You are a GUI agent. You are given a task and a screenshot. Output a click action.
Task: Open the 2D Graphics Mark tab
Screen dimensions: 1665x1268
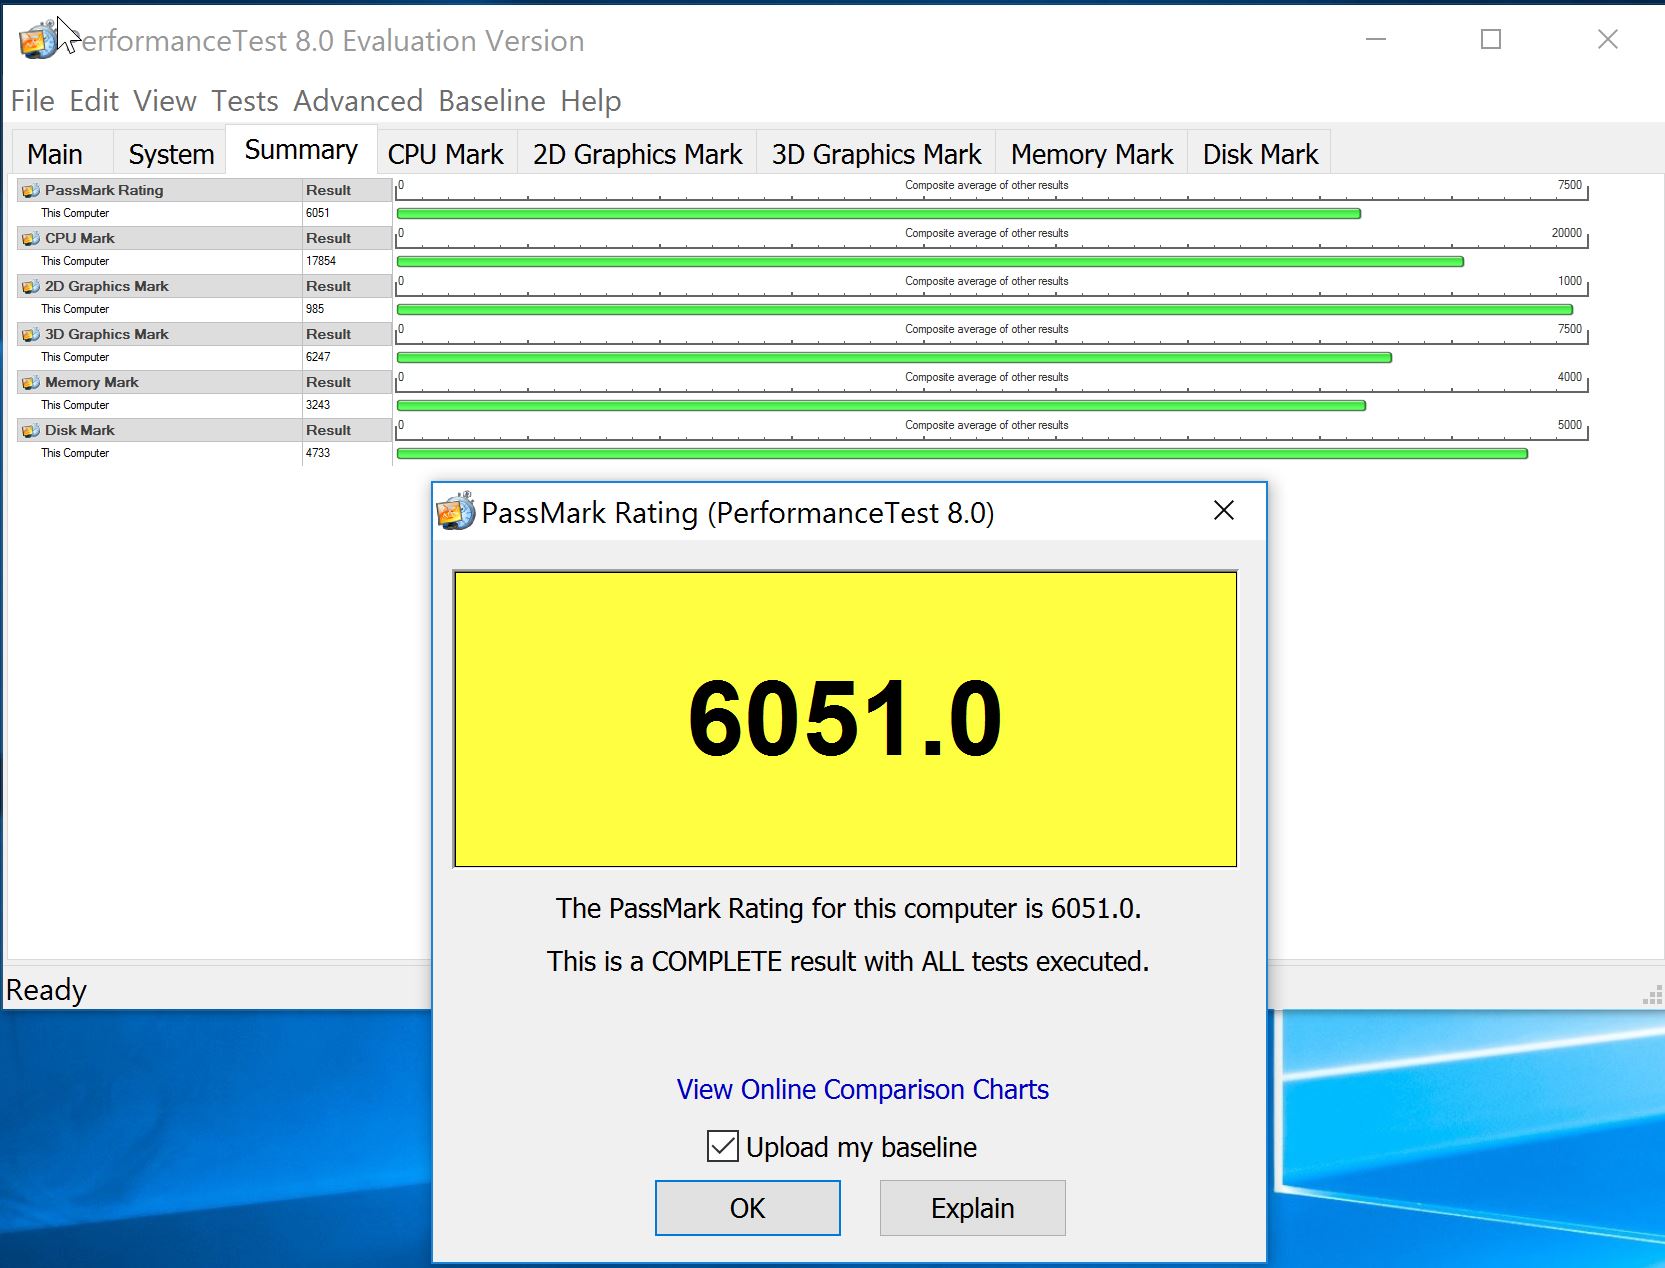click(x=637, y=154)
